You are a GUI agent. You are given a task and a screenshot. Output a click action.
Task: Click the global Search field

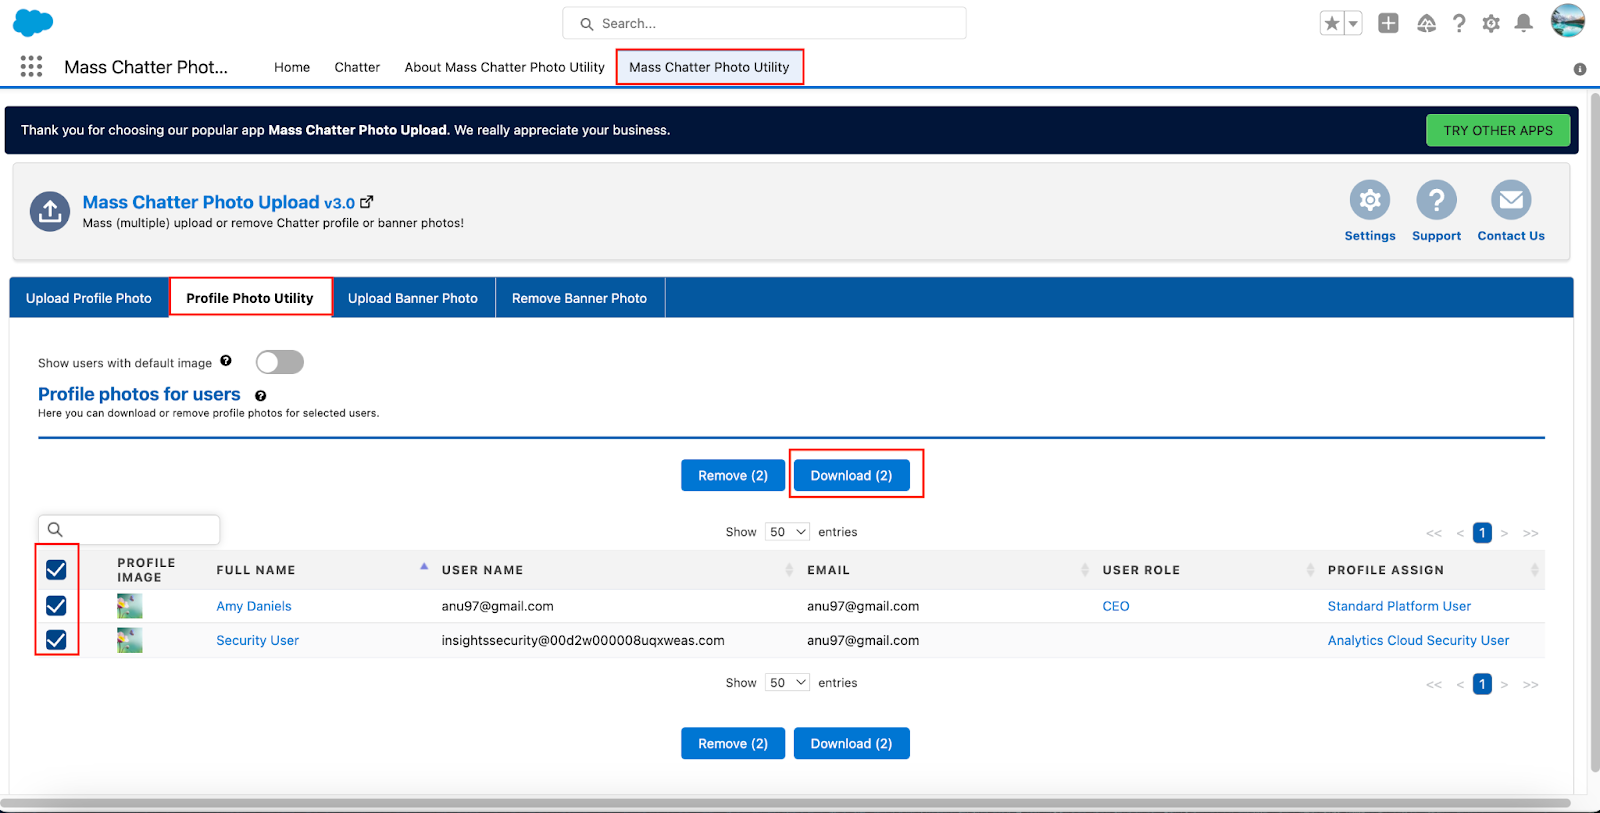point(764,23)
